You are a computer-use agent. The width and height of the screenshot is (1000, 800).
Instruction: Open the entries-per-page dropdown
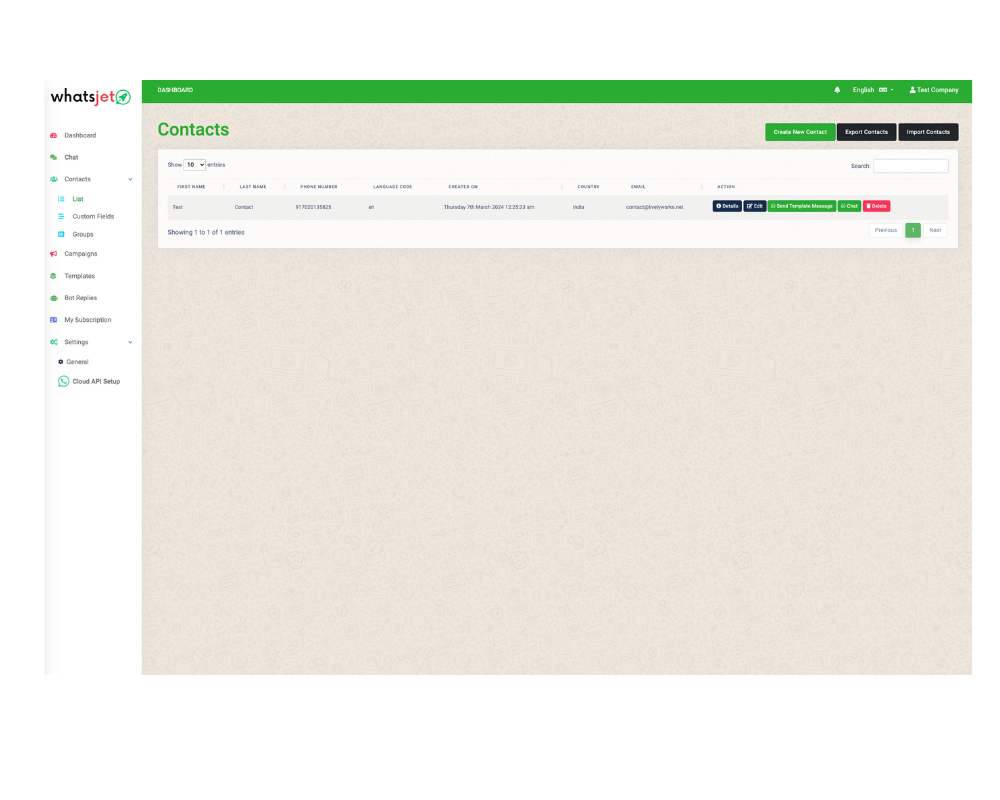coord(194,165)
